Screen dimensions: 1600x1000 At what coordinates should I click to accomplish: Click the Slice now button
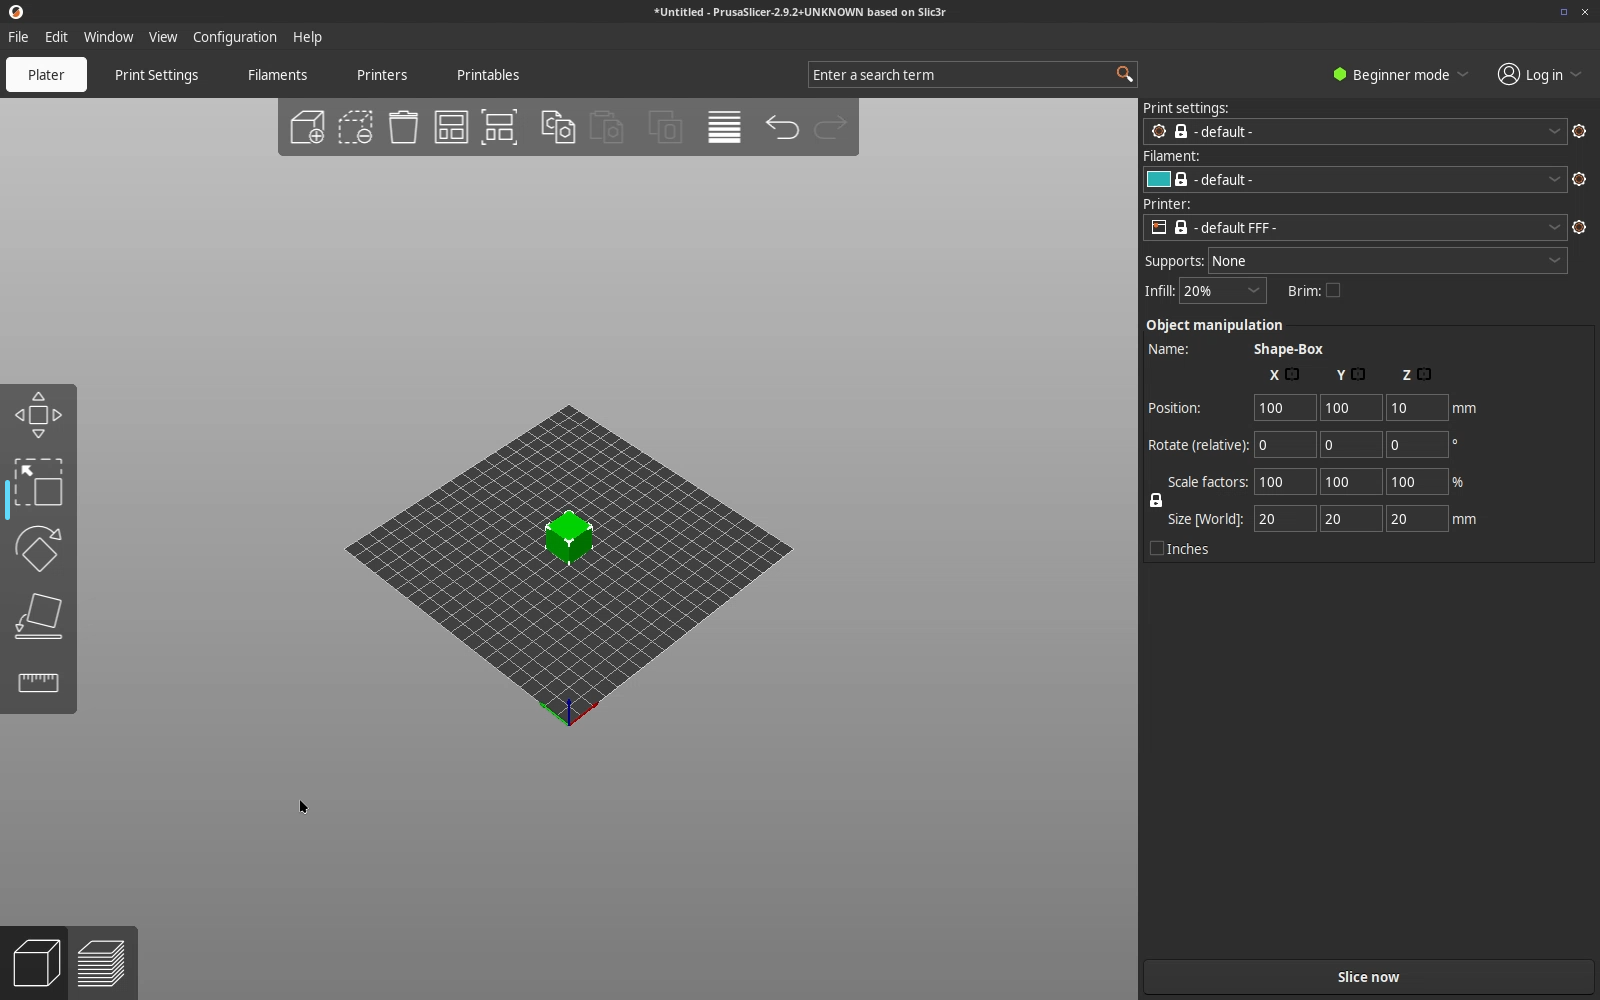click(1368, 977)
